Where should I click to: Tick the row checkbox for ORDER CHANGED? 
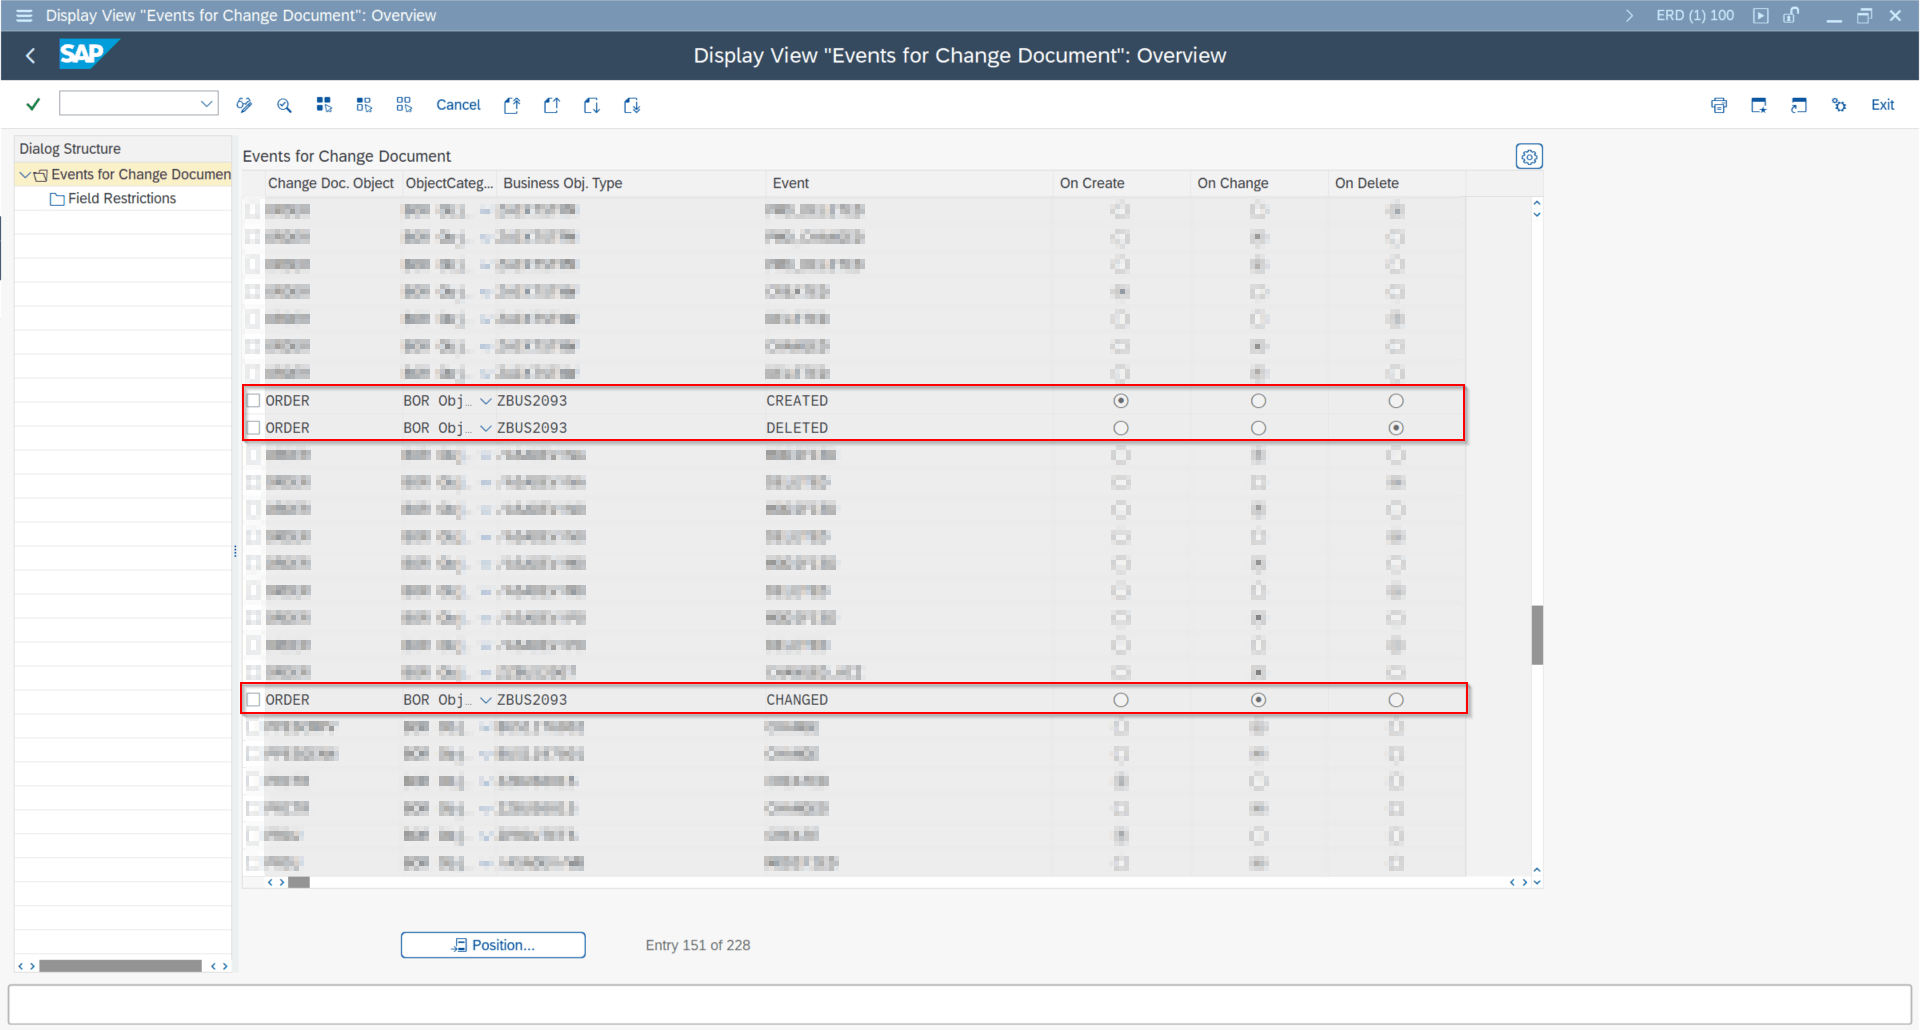(253, 700)
